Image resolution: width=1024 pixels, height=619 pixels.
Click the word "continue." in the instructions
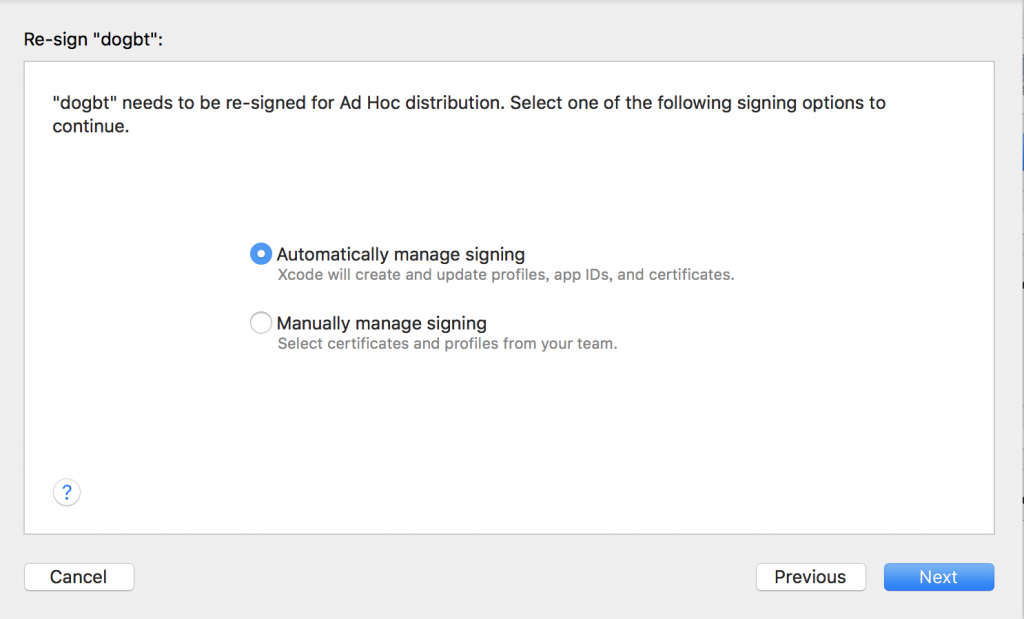click(91, 127)
